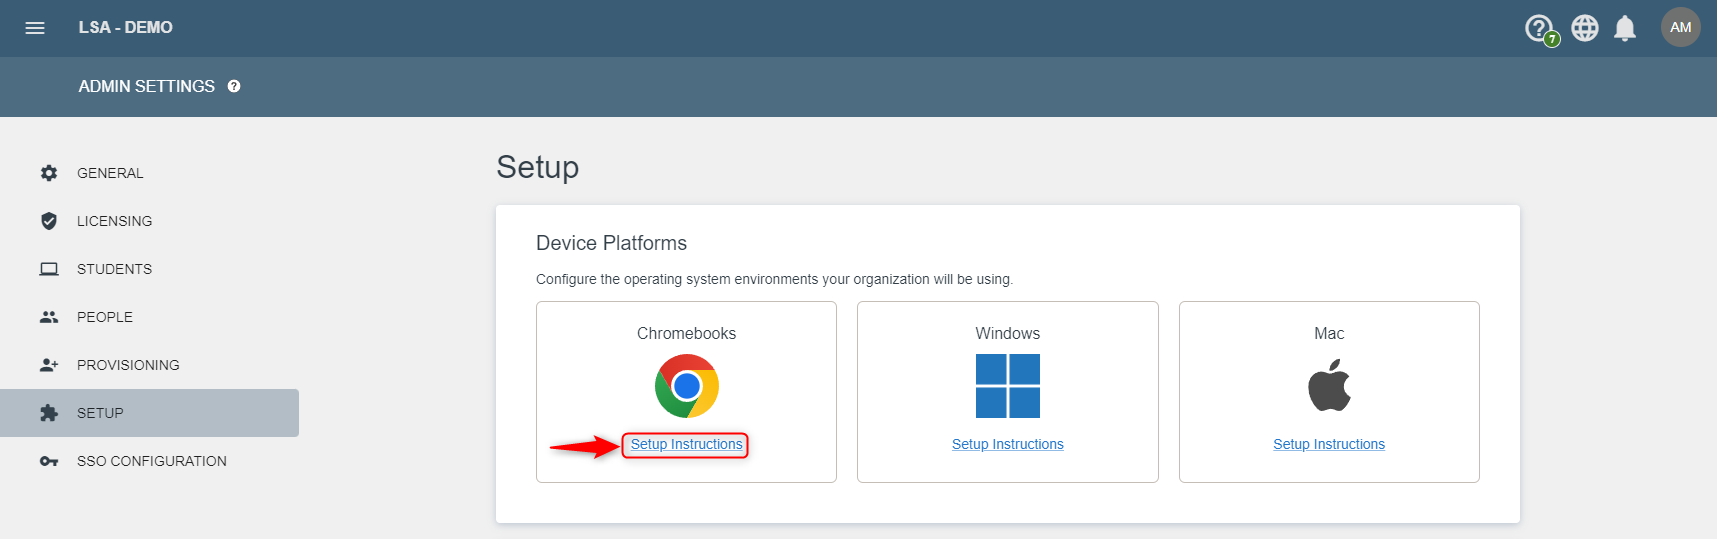Open the hamburger navigation menu
This screenshot has width=1717, height=539.
(x=35, y=28)
